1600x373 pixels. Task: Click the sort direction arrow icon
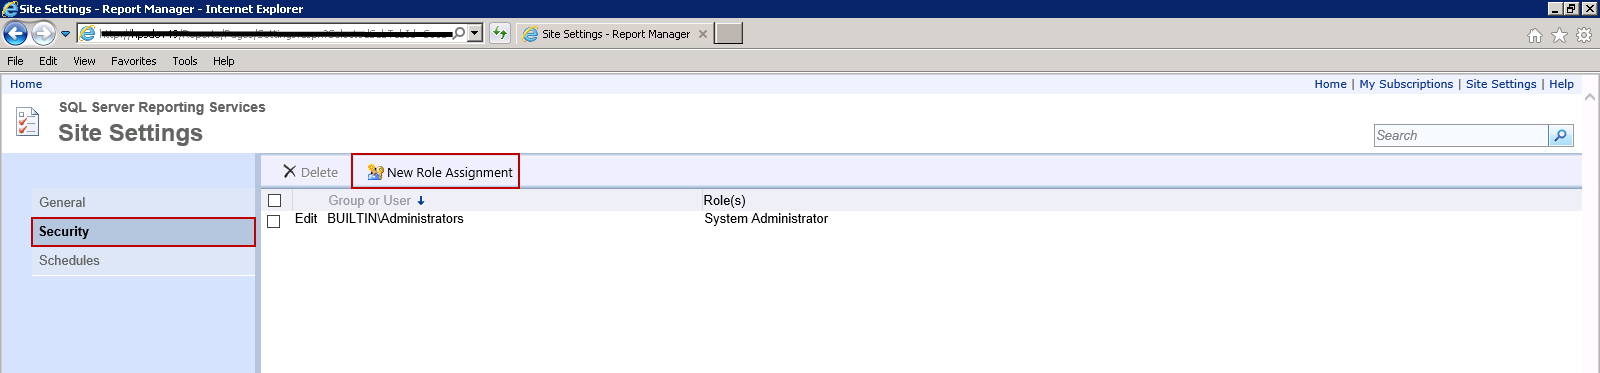421,201
